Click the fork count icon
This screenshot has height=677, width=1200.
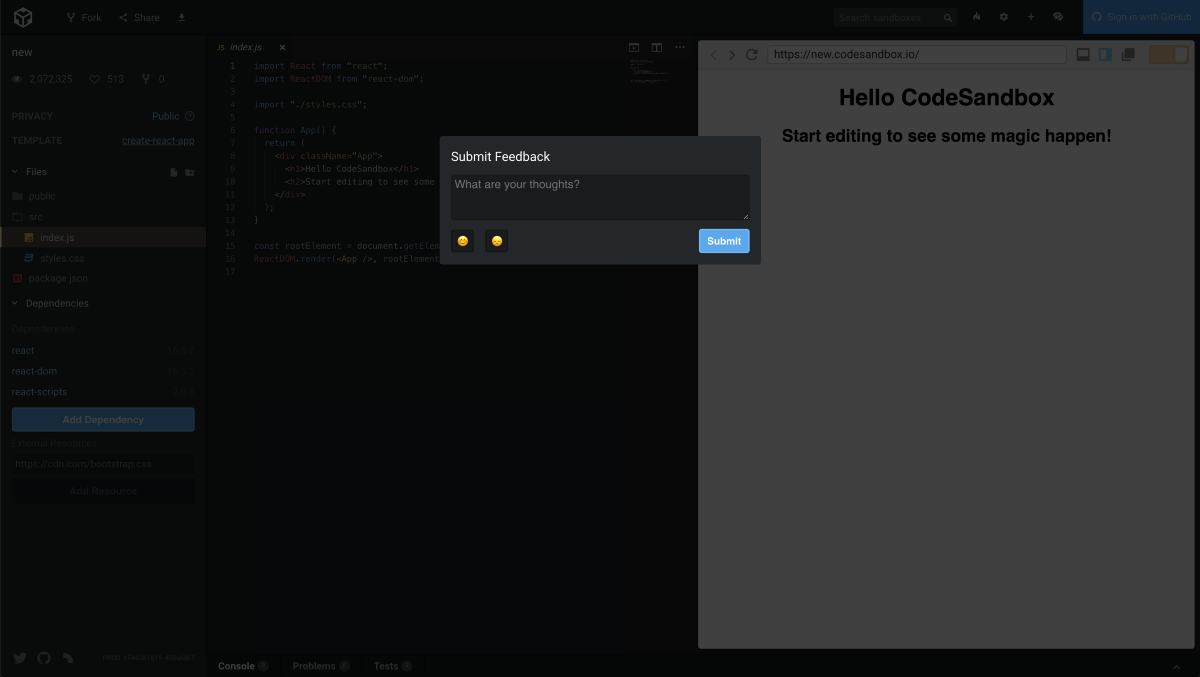pos(146,79)
